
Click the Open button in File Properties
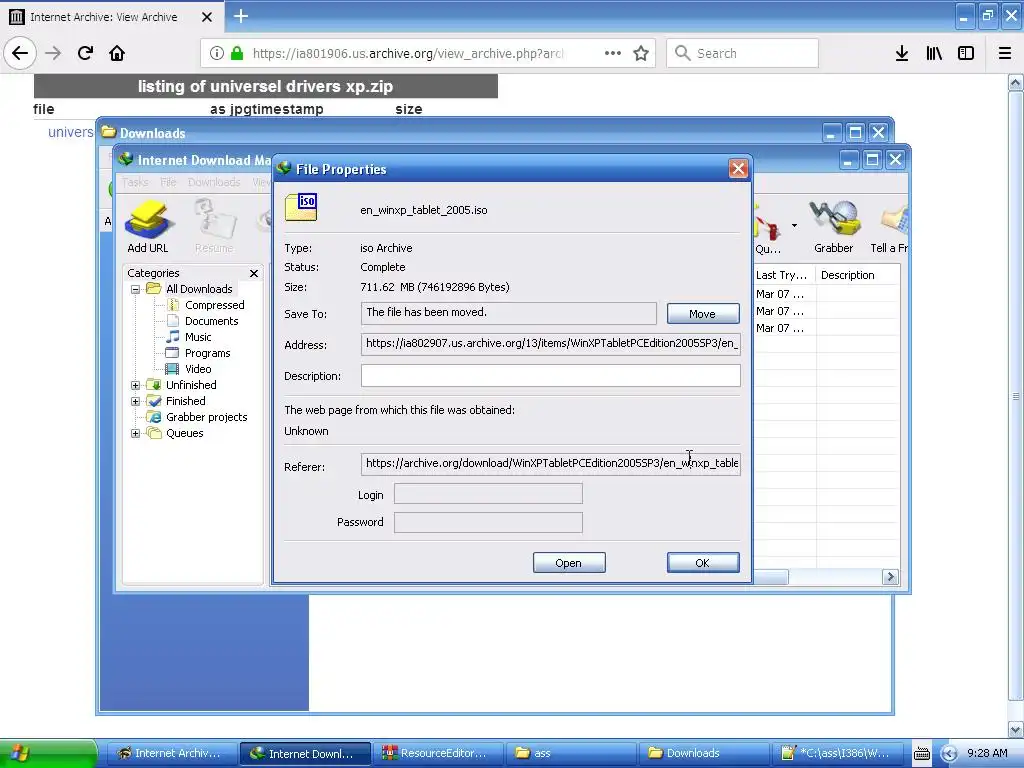569,563
